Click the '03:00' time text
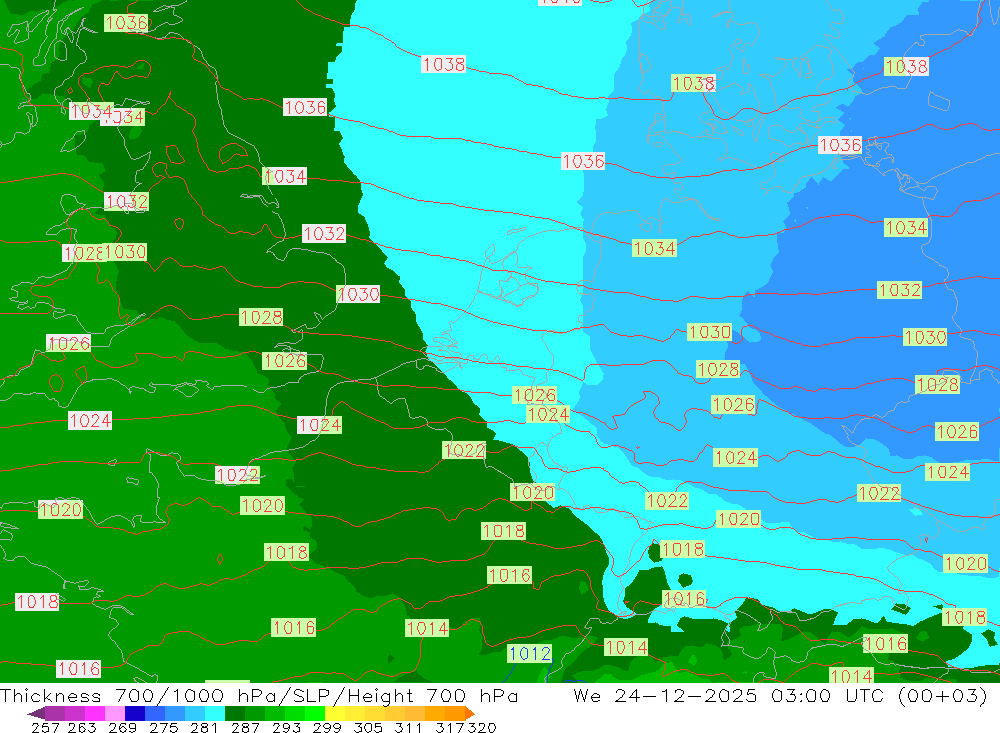1000x733 pixels. pyautogui.click(x=800, y=695)
